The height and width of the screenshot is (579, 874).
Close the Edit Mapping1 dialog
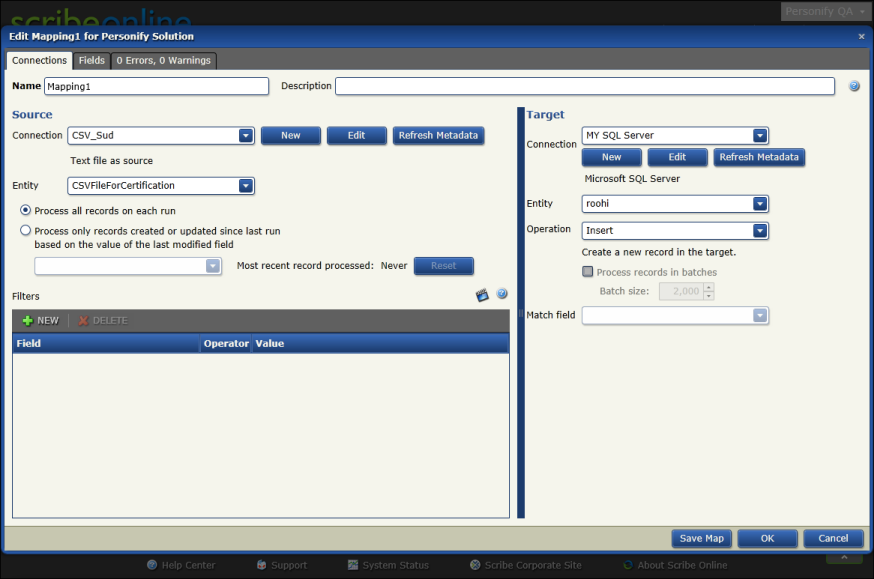click(x=861, y=37)
